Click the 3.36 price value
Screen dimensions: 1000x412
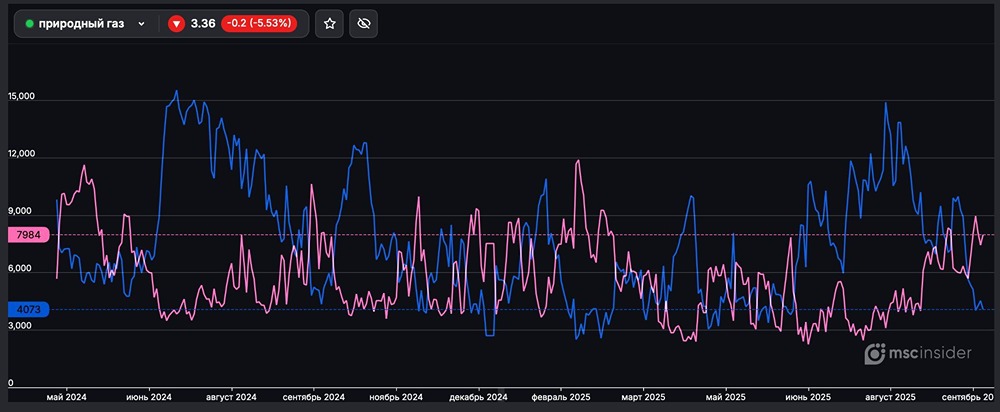point(203,24)
